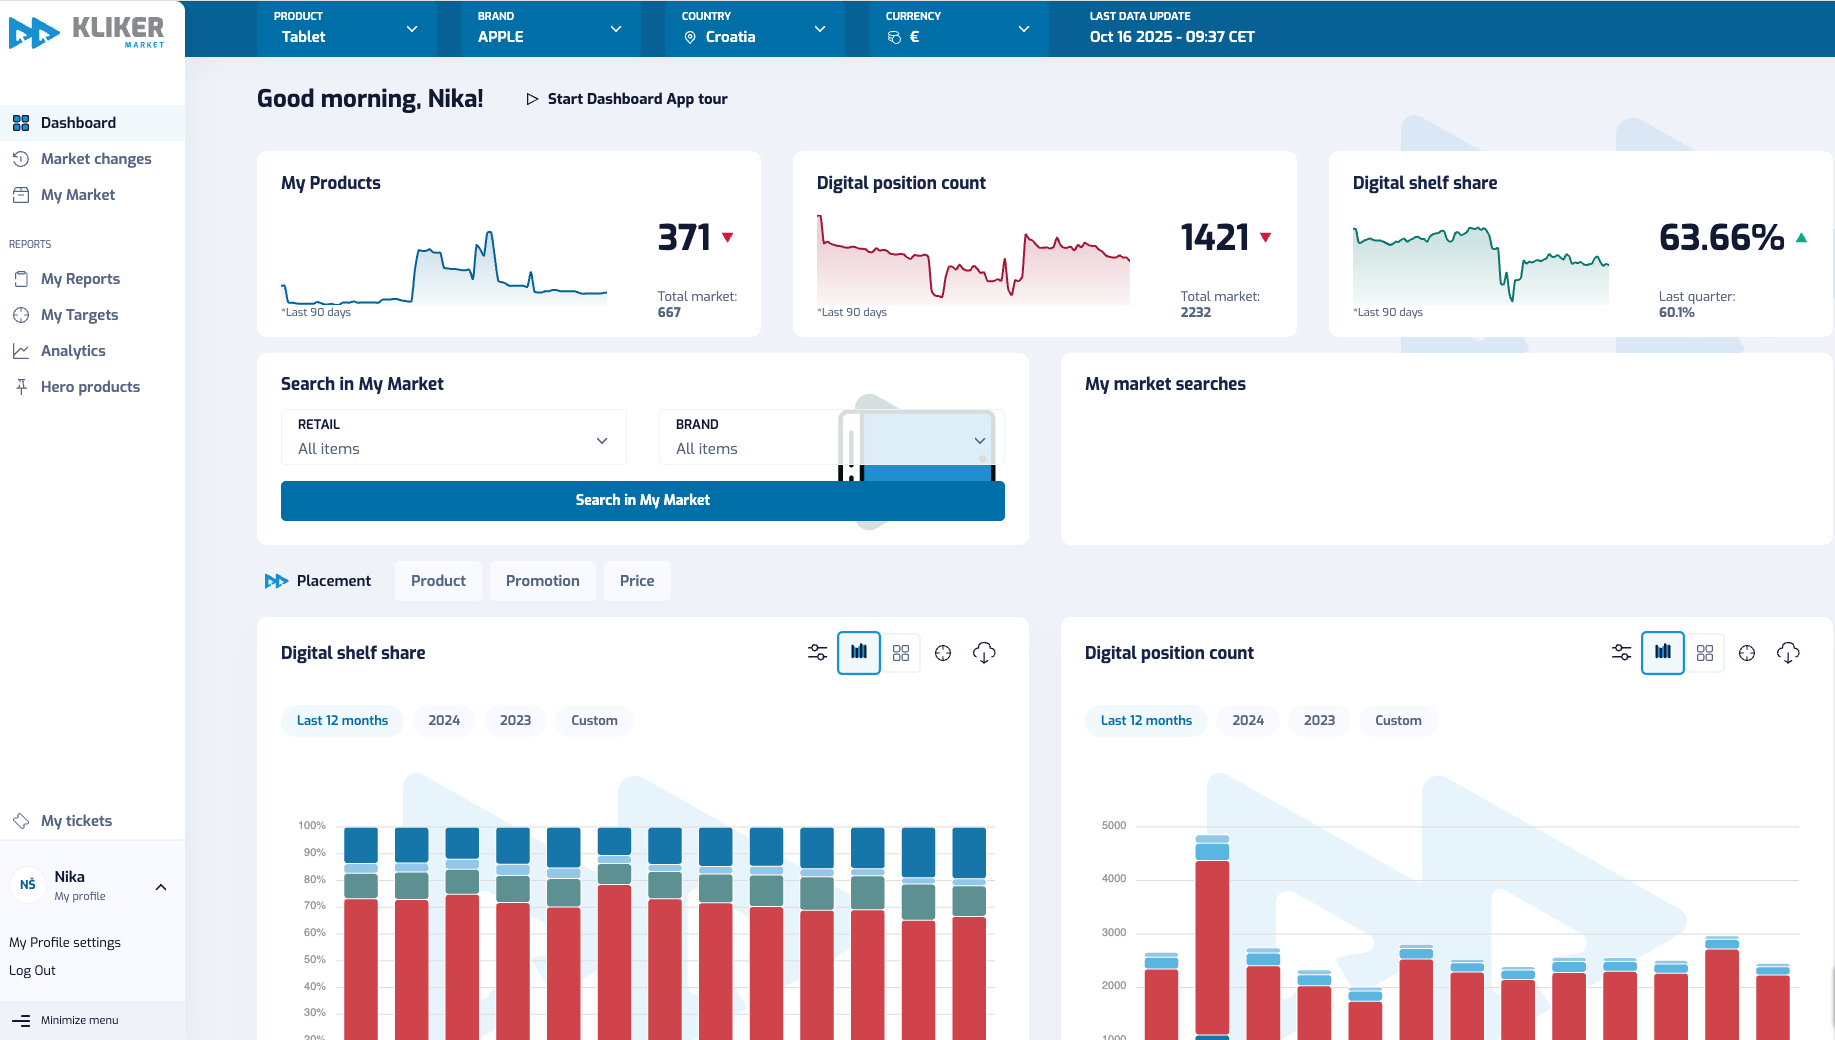Screen dimensions: 1835x1040
Task: Open the PRODUCT dropdown showing Tablet
Action: point(346,29)
